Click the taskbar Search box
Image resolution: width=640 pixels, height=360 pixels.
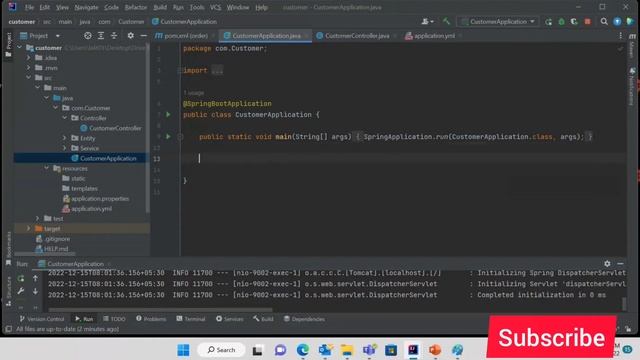point(221,350)
